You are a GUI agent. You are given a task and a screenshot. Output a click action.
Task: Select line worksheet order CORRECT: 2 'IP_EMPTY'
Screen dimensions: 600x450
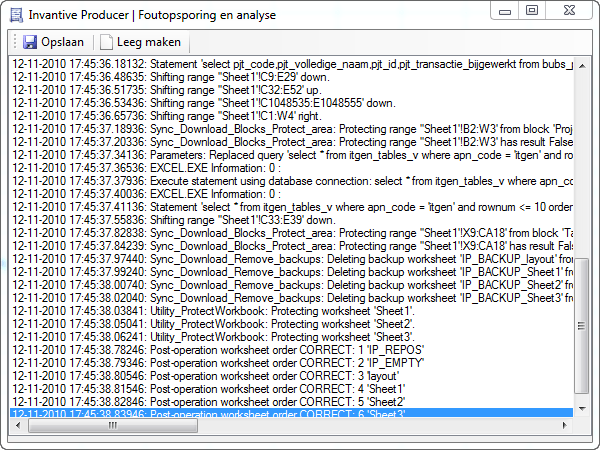point(292,363)
